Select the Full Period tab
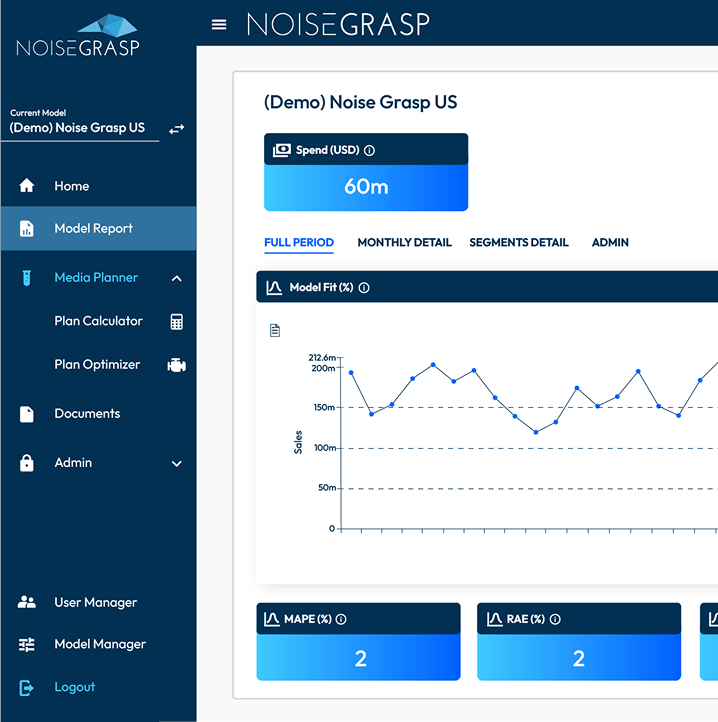Viewport: 718px width, 722px height. coord(299,243)
